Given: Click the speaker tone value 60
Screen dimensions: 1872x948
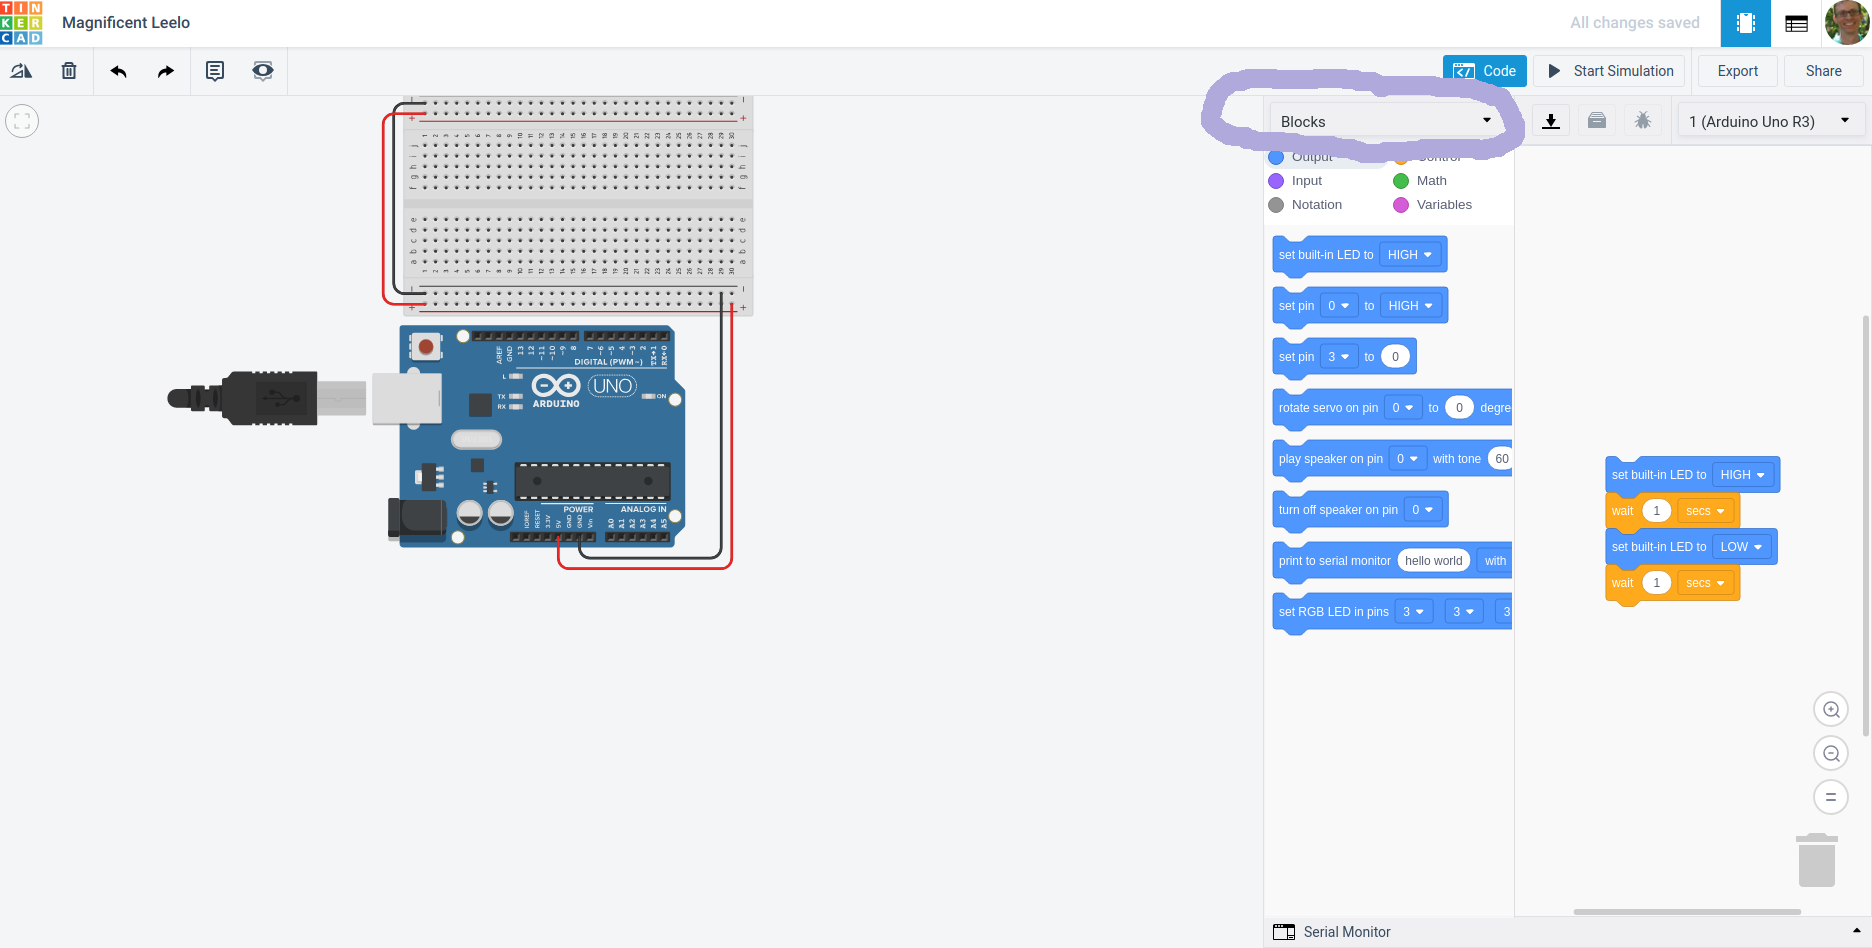Looking at the screenshot, I should click(x=1500, y=459).
